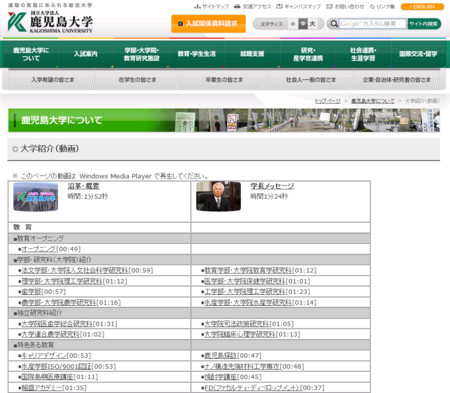450x393 pixels.
Task: Click the サイト内検索 button
Action: coord(424,24)
